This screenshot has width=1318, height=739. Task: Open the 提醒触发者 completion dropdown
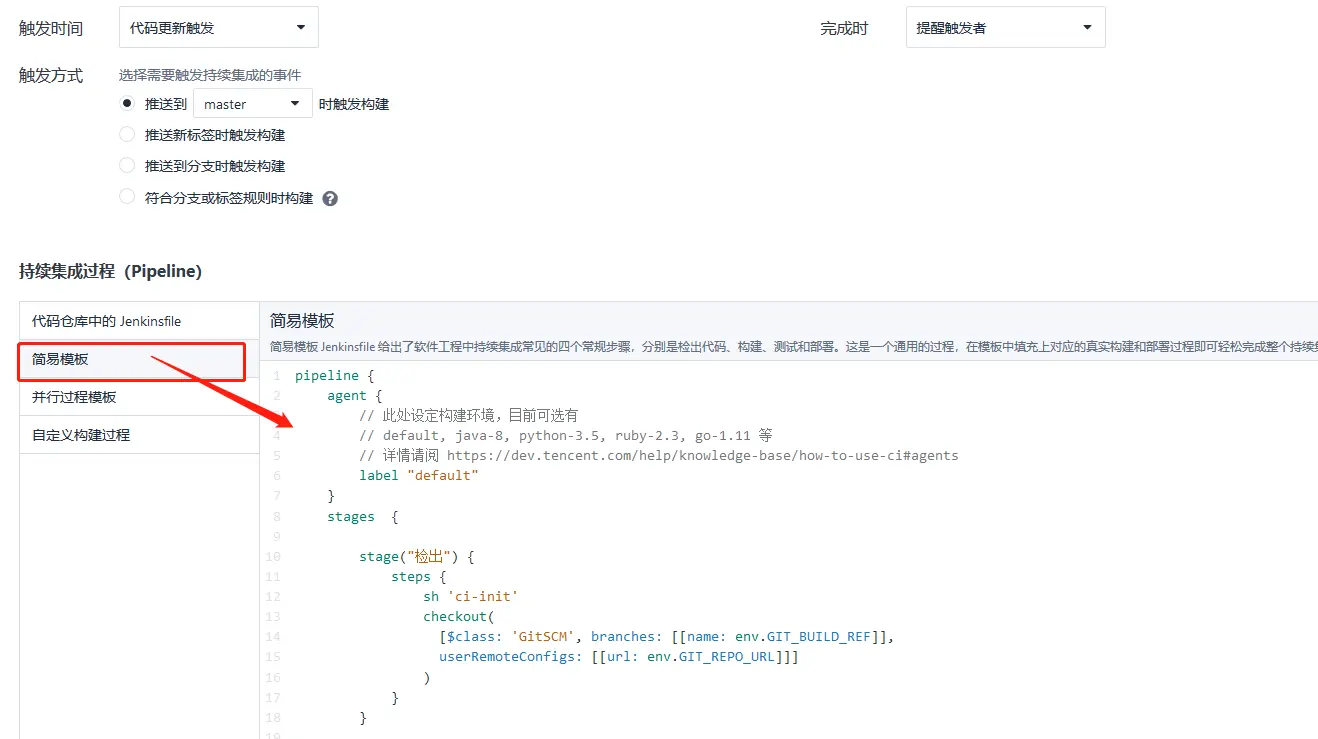1005,28
